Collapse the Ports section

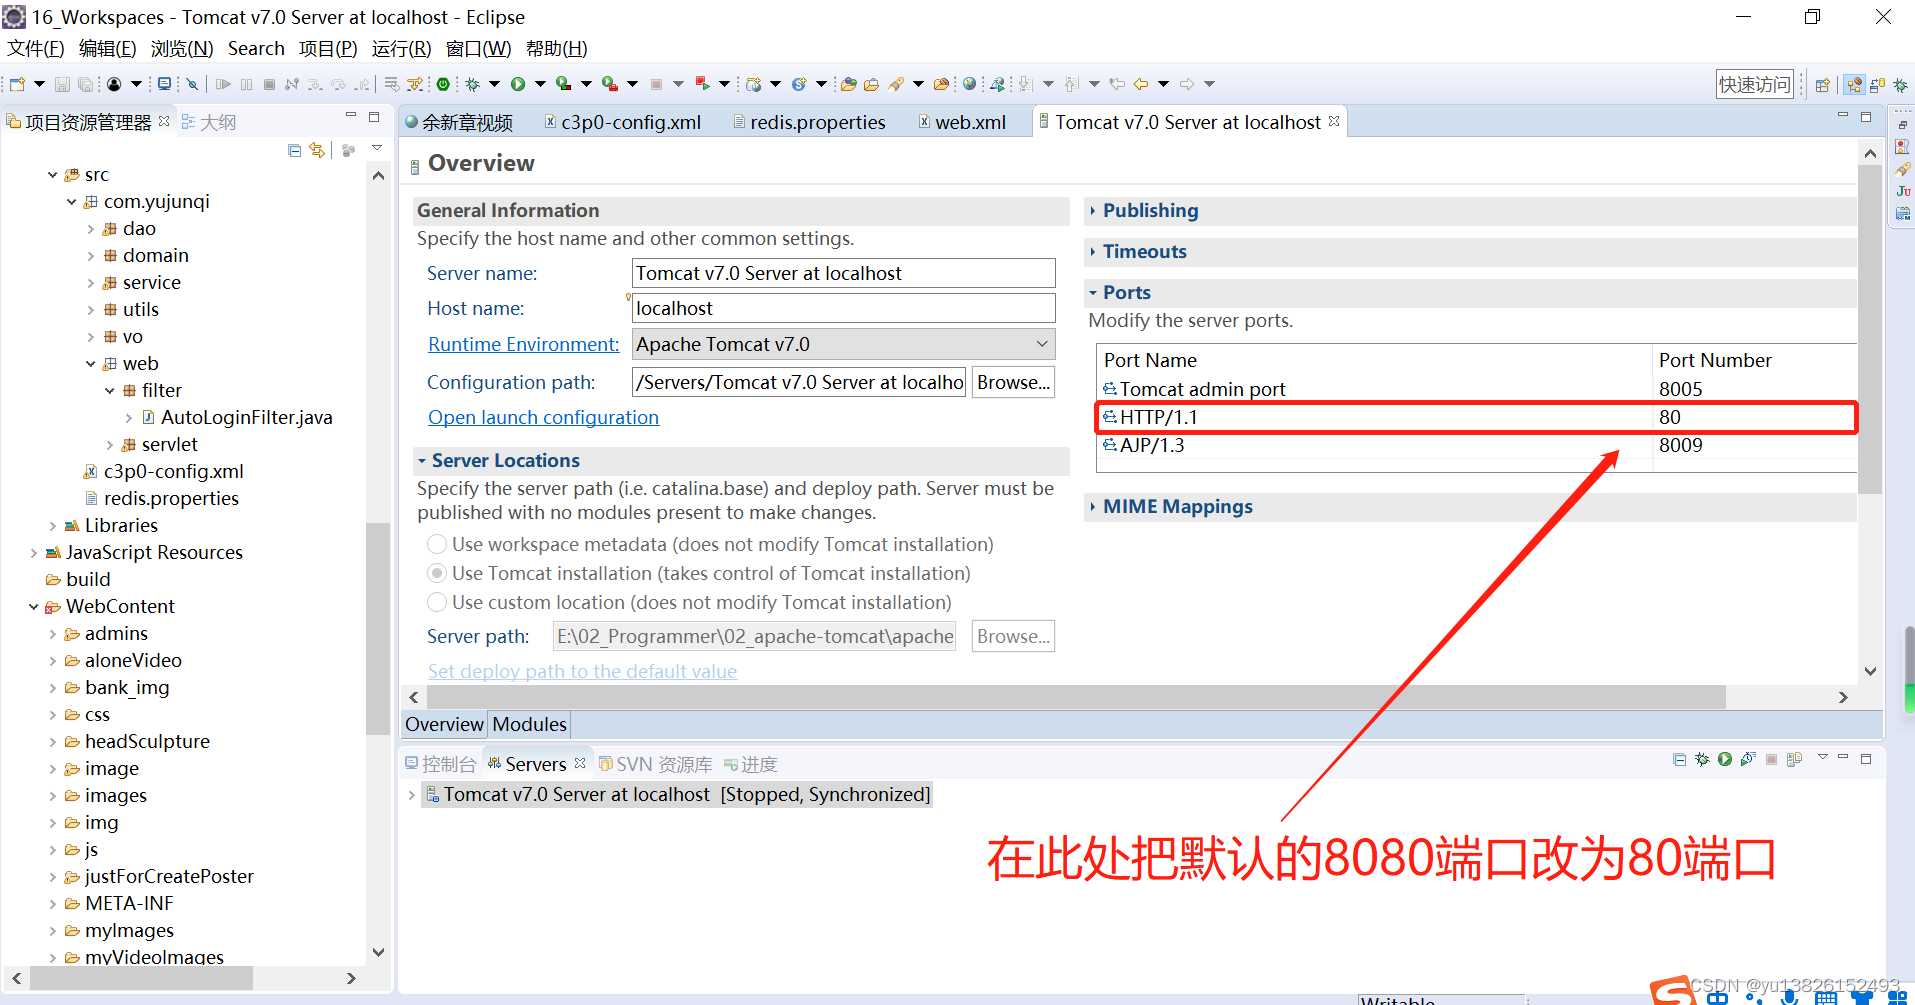coord(1092,292)
